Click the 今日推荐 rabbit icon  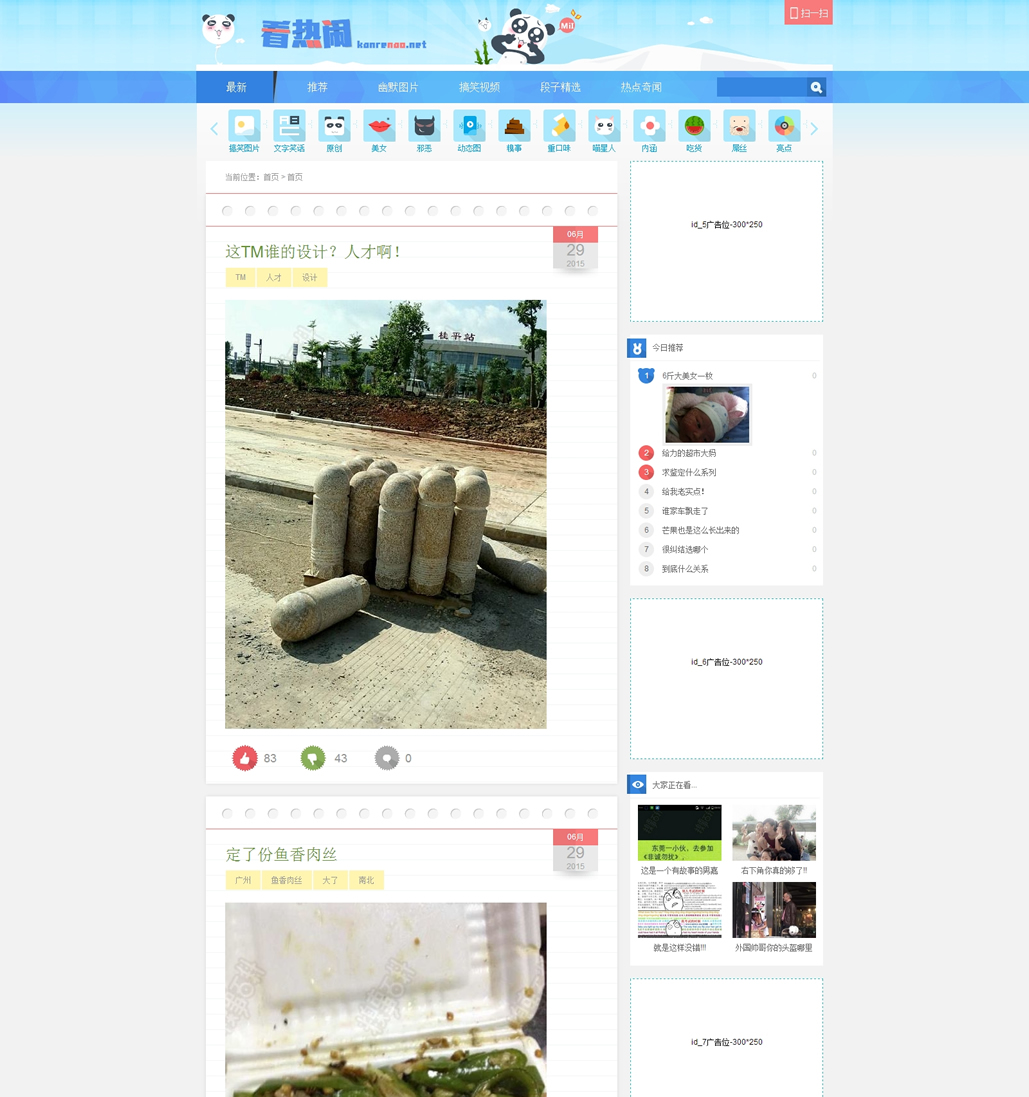637,348
